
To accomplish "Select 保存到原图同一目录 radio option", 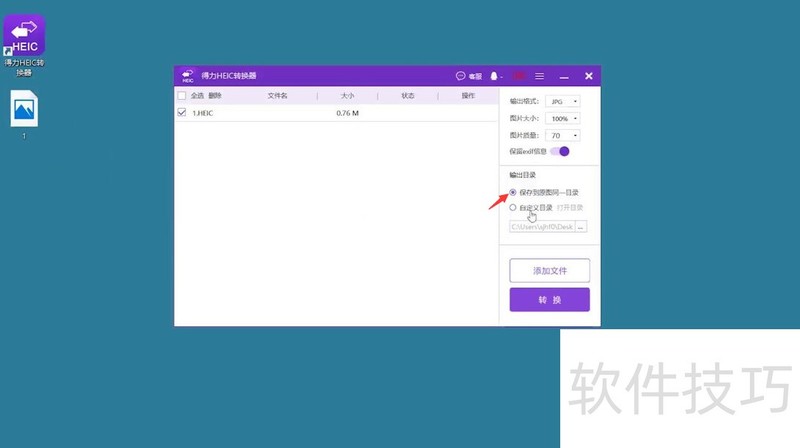I will (x=513, y=192).
